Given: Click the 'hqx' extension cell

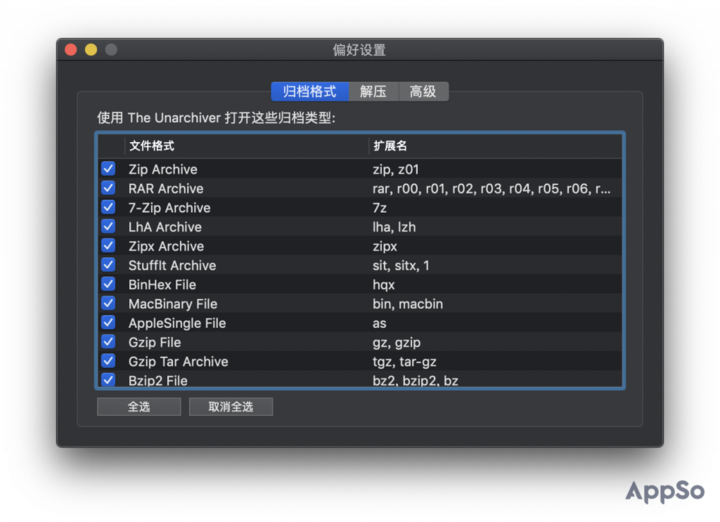Looking at the screenshot, I should pos(384,285).
